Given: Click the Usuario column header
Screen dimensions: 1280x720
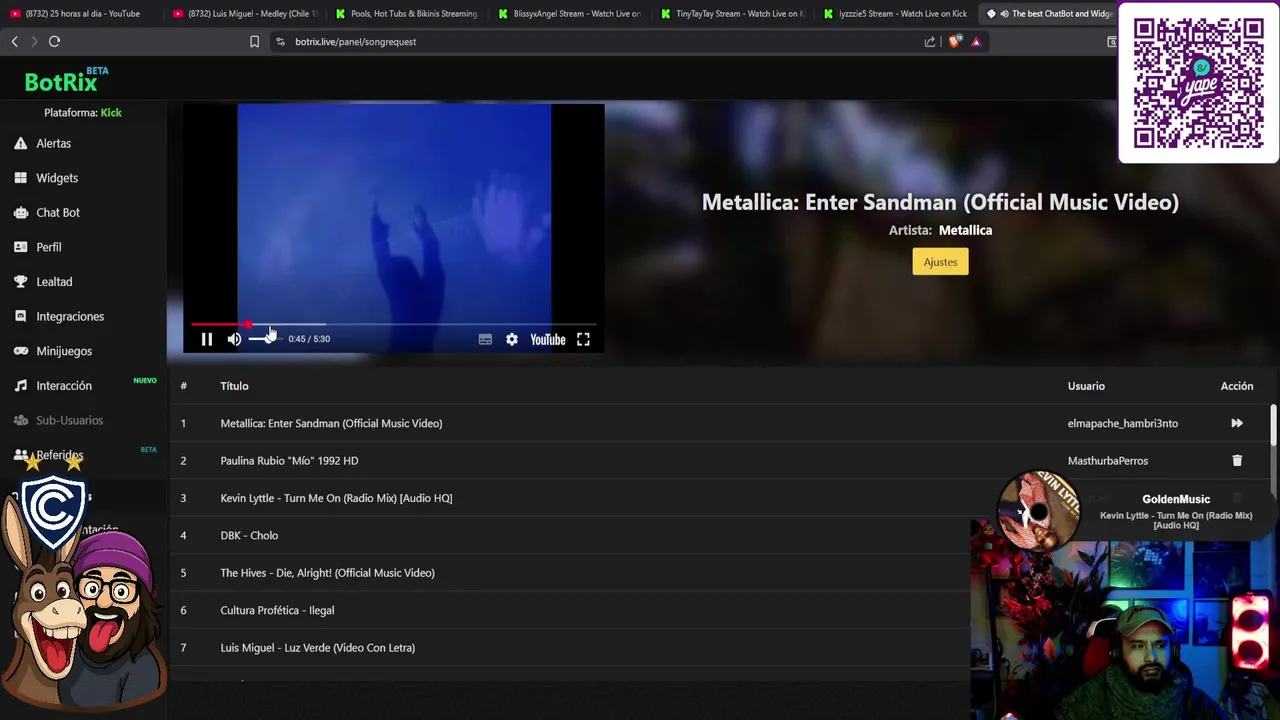Looking at the screenshot, I should pos(1086,386).
